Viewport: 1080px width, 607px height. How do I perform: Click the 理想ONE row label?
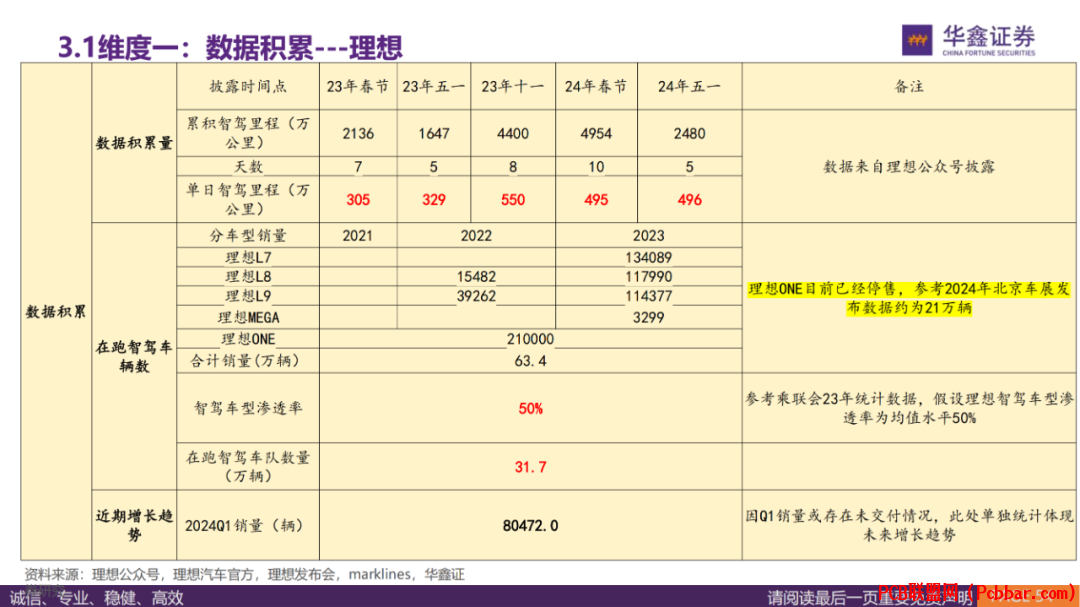(248, 339)
